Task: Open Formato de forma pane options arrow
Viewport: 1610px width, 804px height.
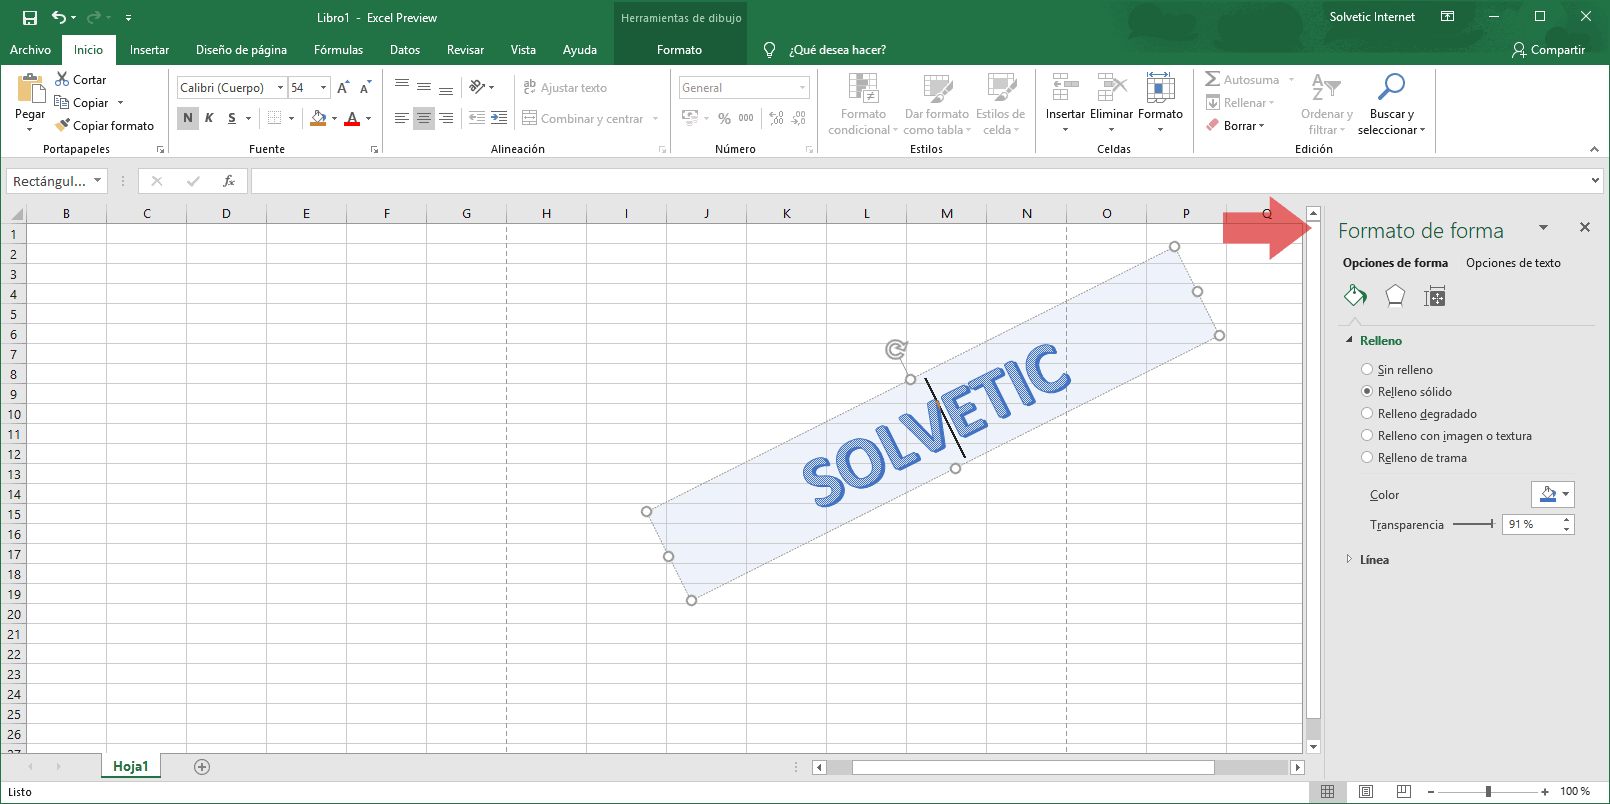Action: coord(1543,228)
